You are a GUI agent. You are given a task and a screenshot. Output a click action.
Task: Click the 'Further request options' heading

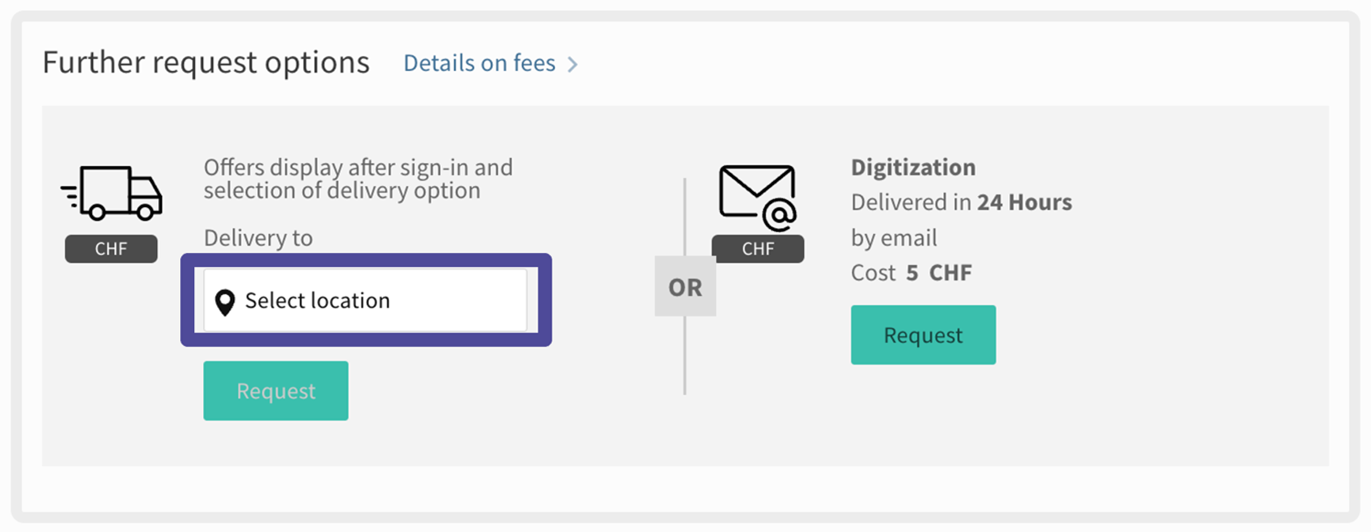(x=206, y=63)
